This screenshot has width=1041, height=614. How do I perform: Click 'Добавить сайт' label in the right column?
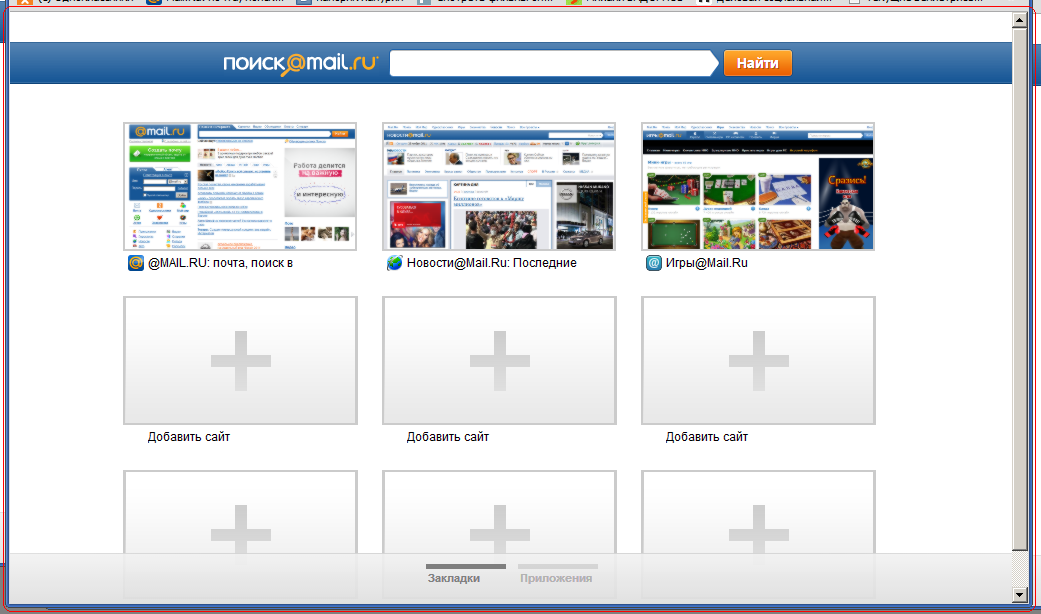[706, 437]
